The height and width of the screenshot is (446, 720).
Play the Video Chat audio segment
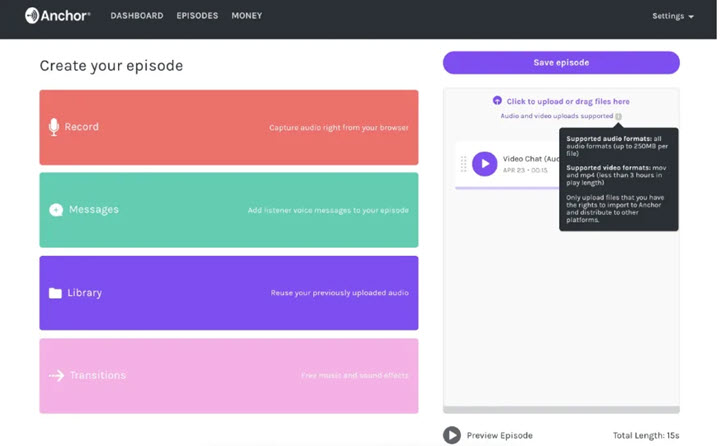484,164
